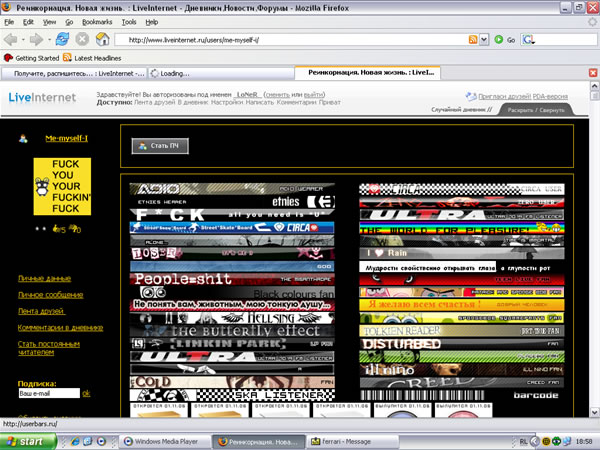This screenshot has height=450, width=600.
Task: Expand the address bar history dropdown
Action: 484,39
